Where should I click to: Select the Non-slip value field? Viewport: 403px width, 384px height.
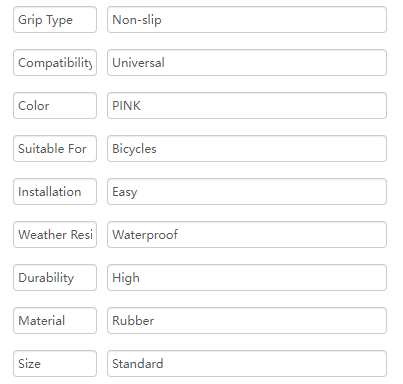coord(247,20)
